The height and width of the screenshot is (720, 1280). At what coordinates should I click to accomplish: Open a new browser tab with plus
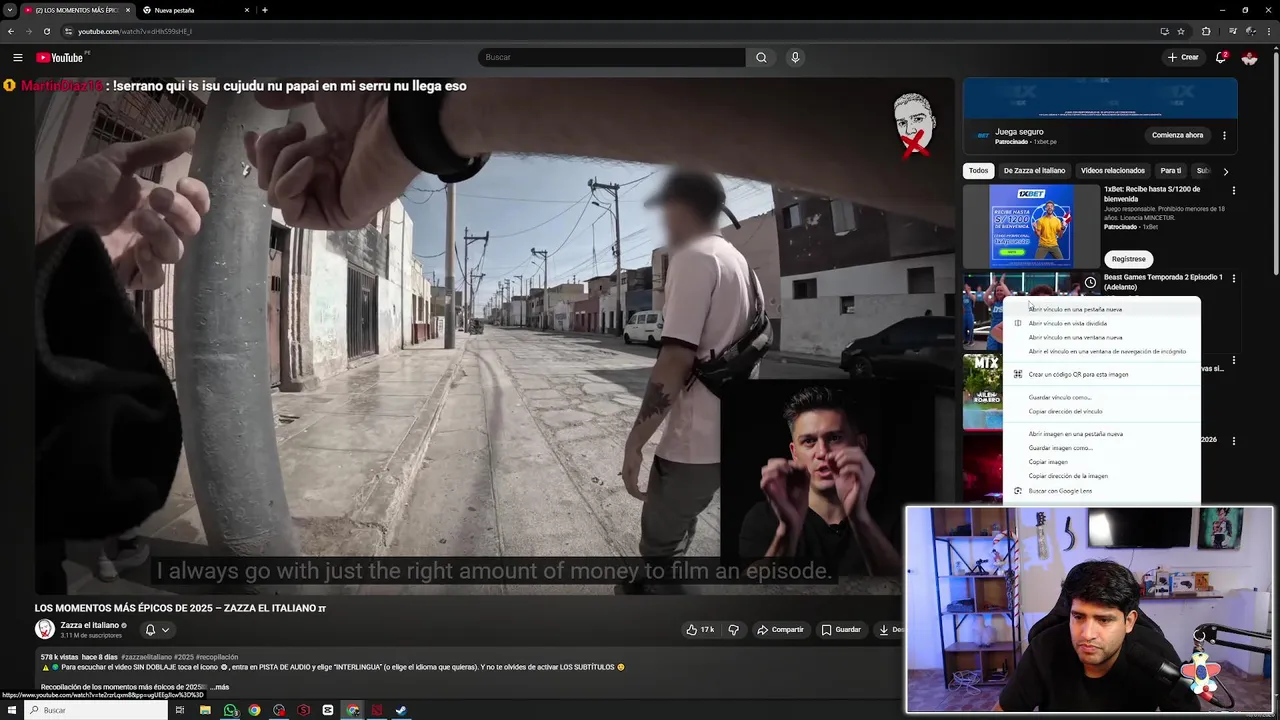[x=264, y=10]
